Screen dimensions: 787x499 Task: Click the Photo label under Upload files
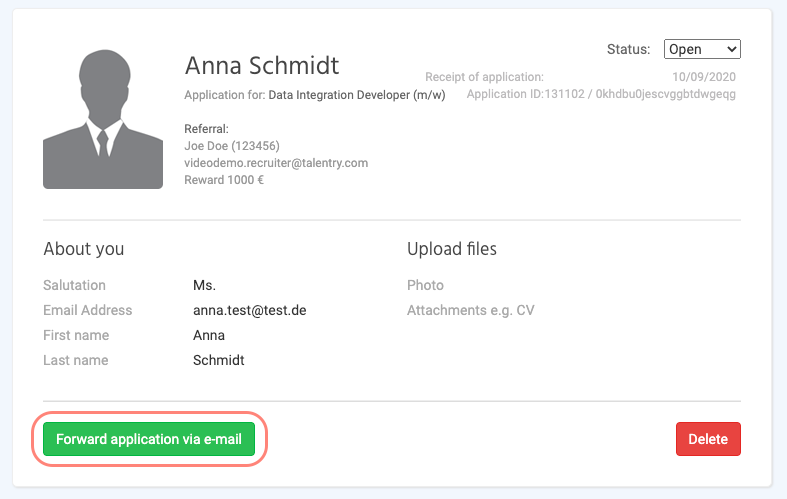[425, 285]
